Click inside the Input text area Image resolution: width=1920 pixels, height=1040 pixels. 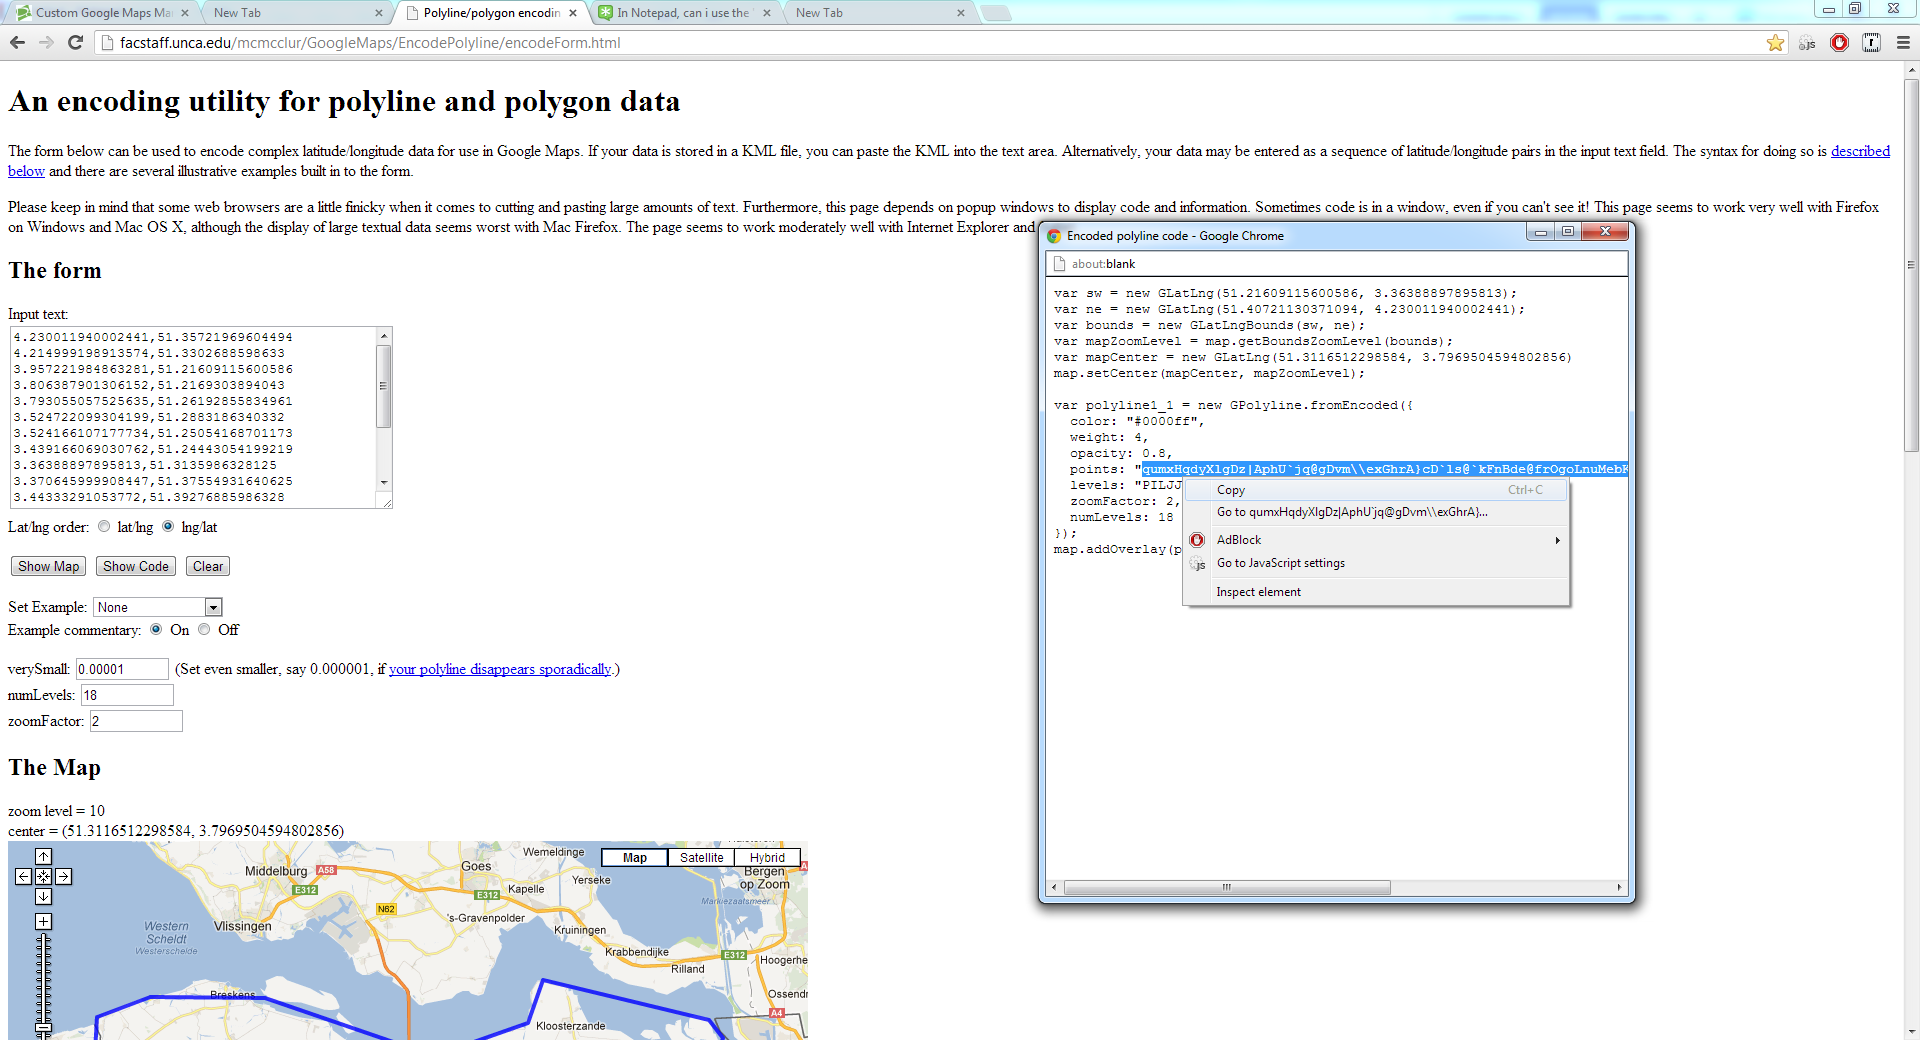[x=193, y=417]
